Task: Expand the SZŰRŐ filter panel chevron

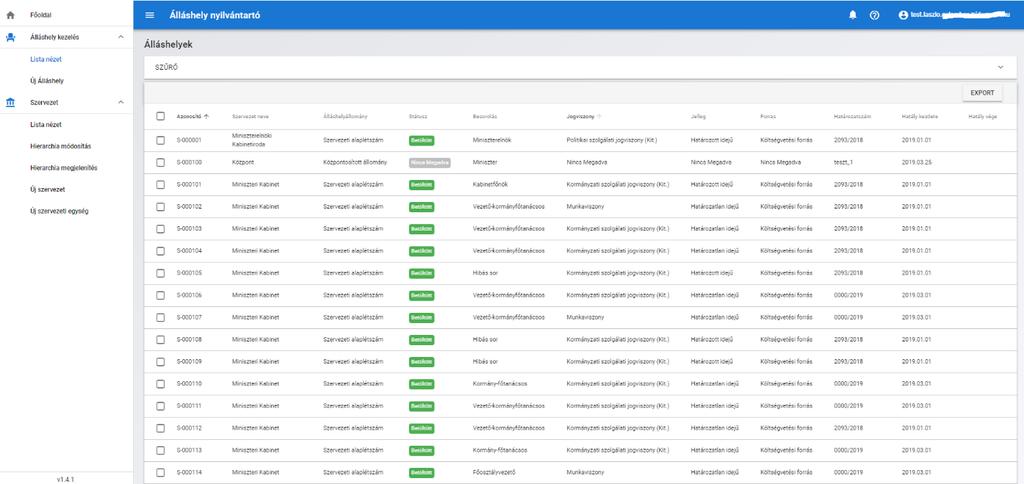Action: tap(1000, 67)
